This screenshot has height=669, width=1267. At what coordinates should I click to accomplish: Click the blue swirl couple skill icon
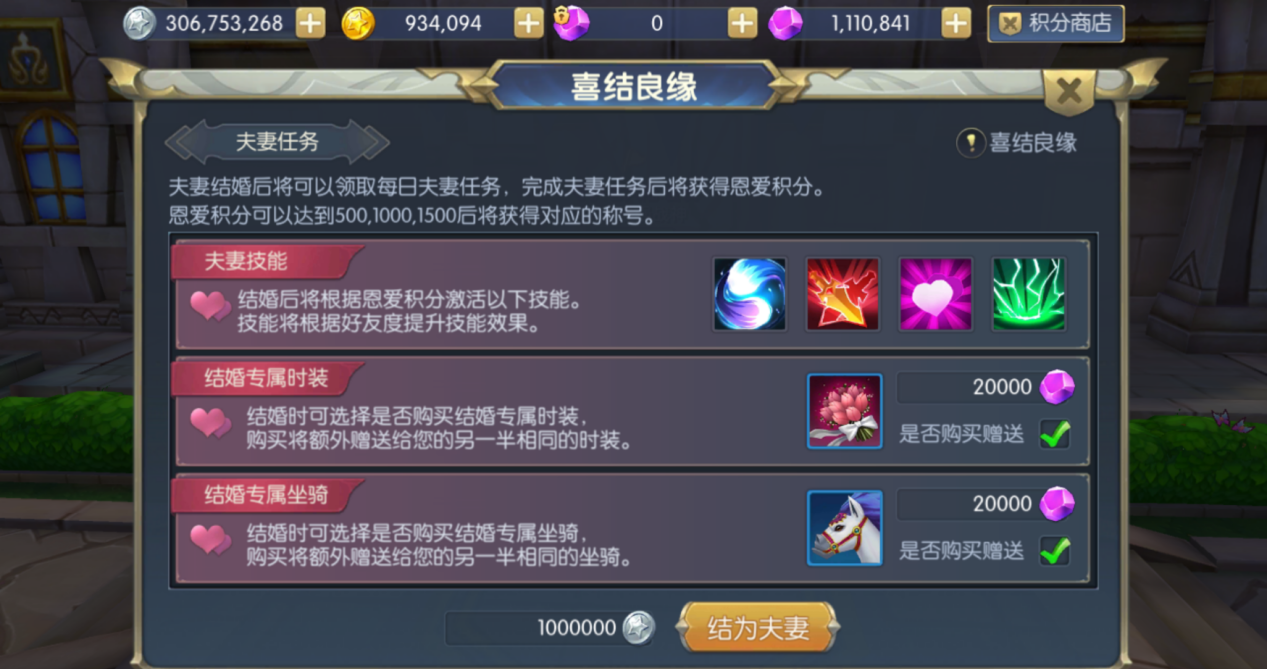point(750,294)
